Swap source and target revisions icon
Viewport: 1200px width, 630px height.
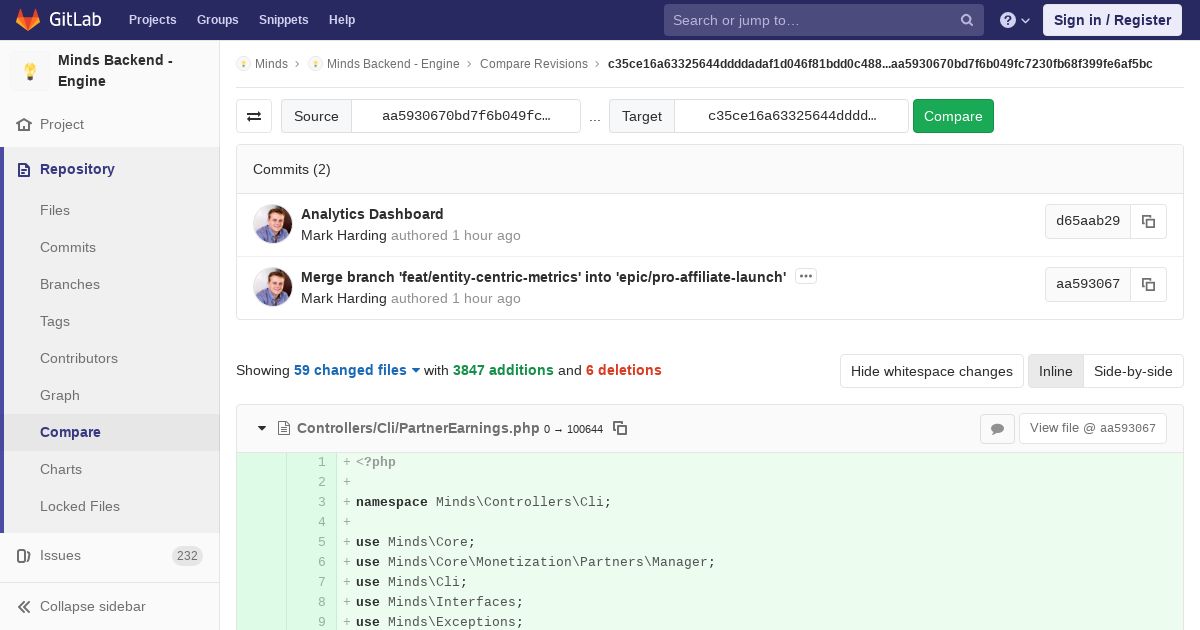254,116
